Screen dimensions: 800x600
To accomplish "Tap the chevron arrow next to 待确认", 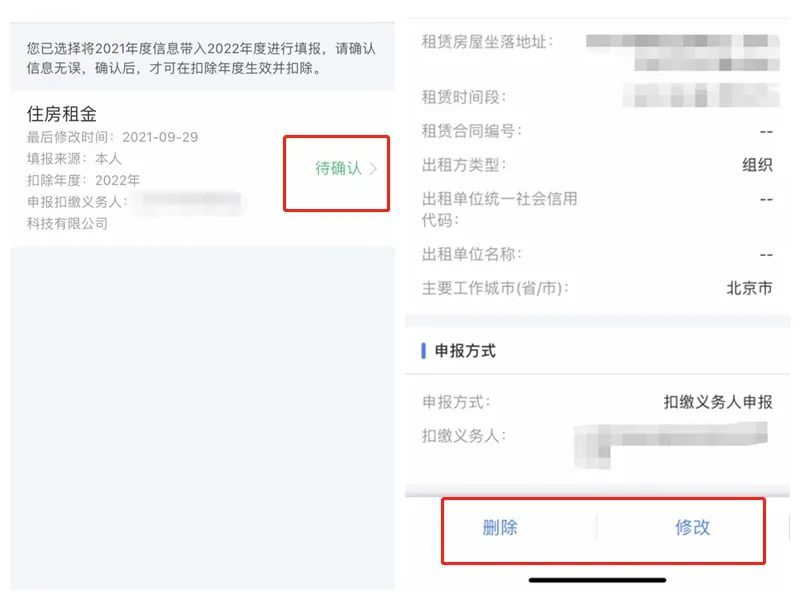I will coord(373,169).
